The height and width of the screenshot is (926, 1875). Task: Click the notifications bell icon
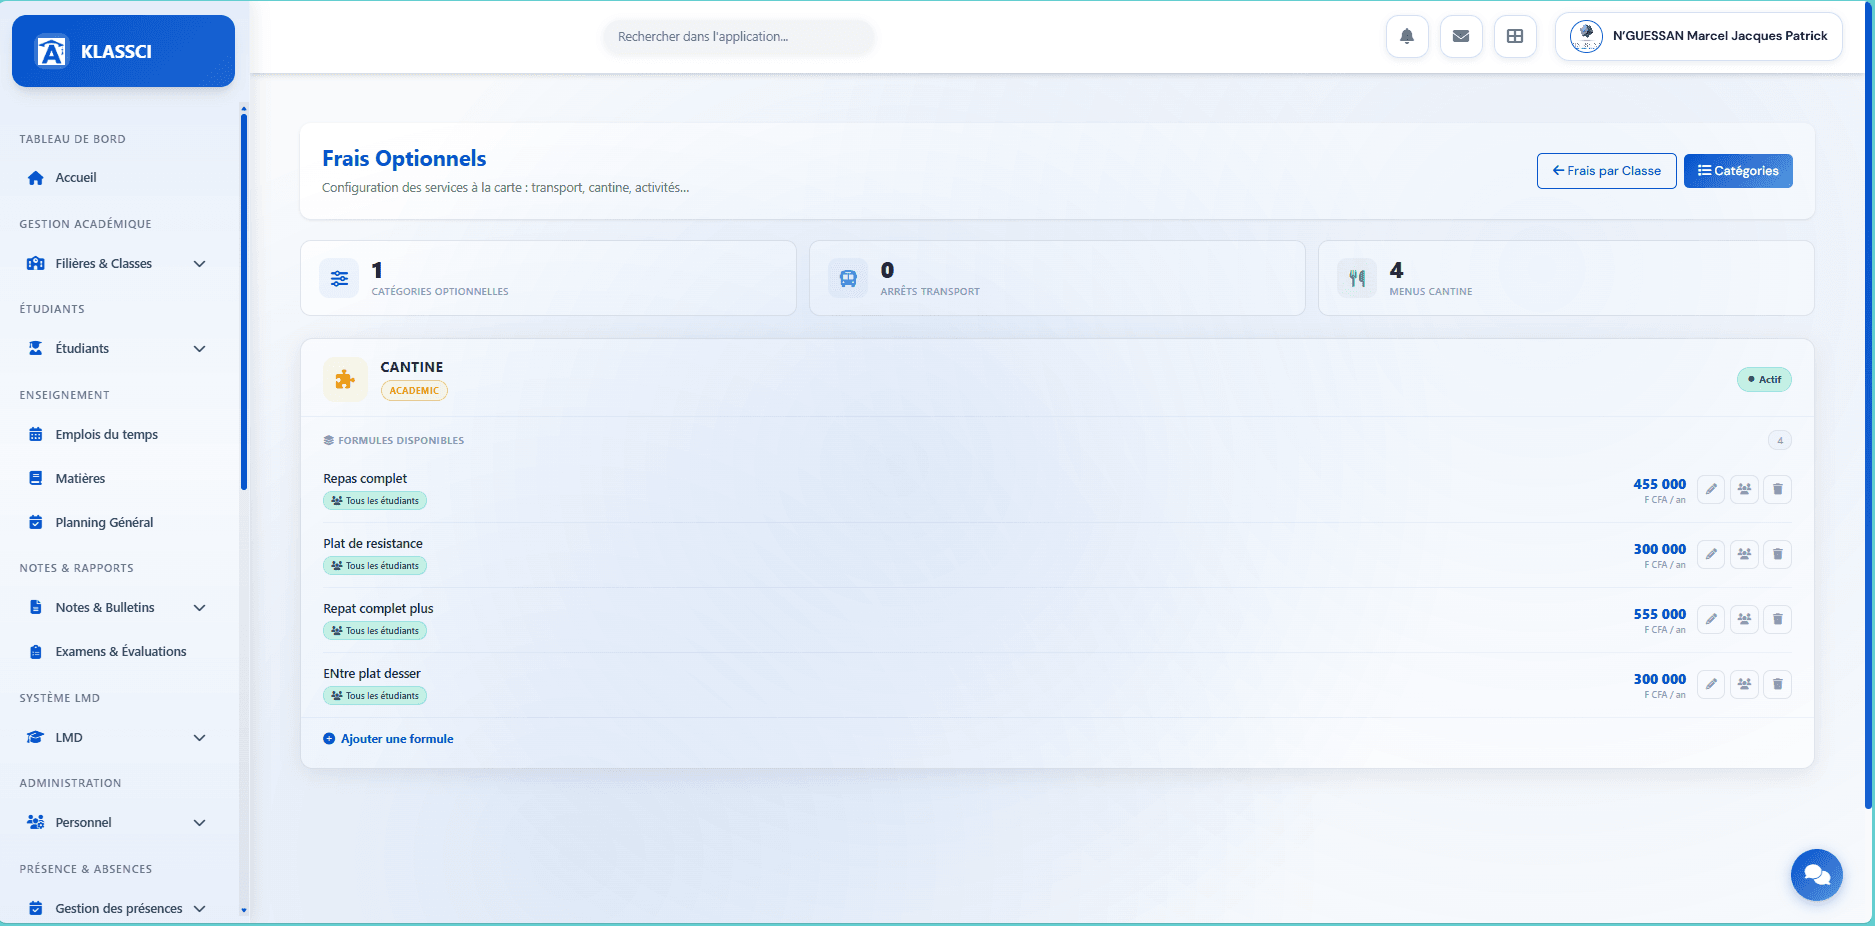tap(1406, 37)
